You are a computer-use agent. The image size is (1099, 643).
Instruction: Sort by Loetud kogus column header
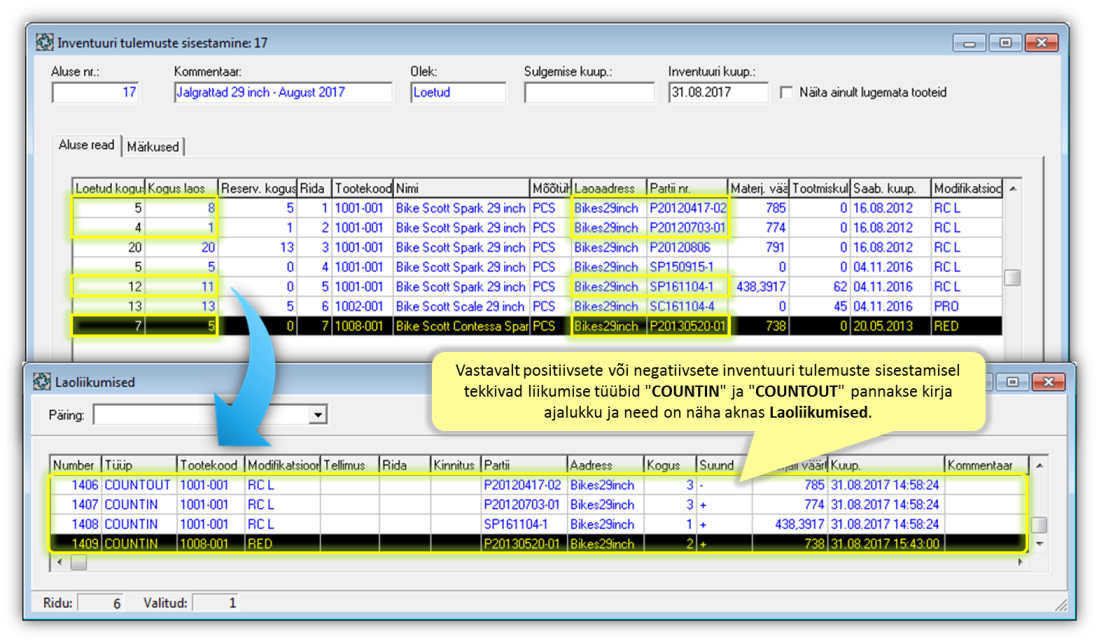[109, 189]
